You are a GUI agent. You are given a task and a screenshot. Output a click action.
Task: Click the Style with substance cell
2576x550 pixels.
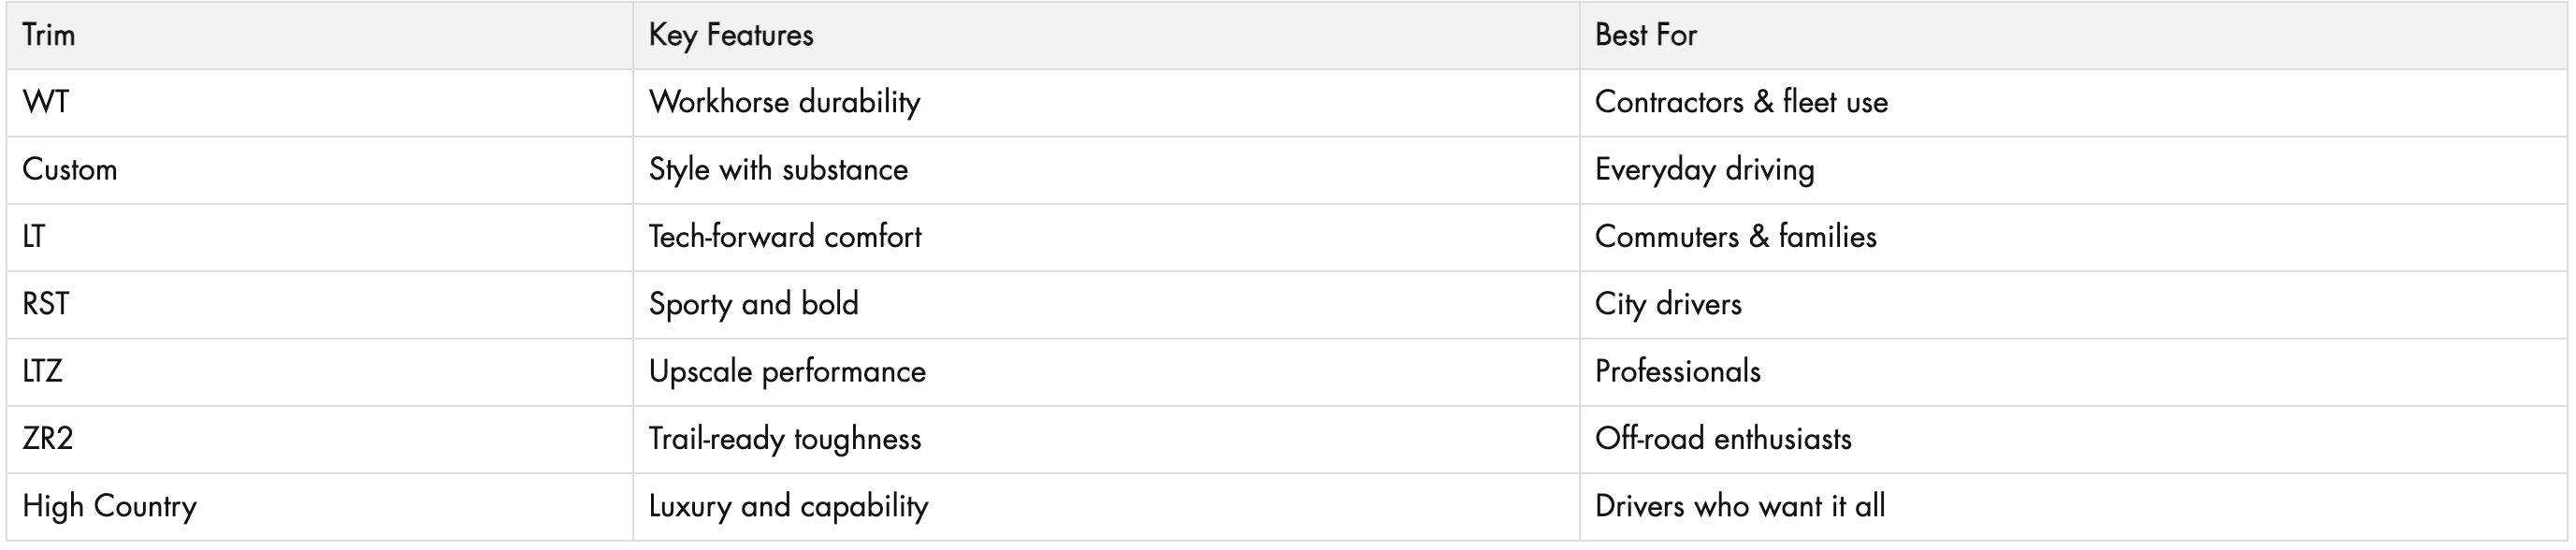pyautogui.click(x=778, y=169)
